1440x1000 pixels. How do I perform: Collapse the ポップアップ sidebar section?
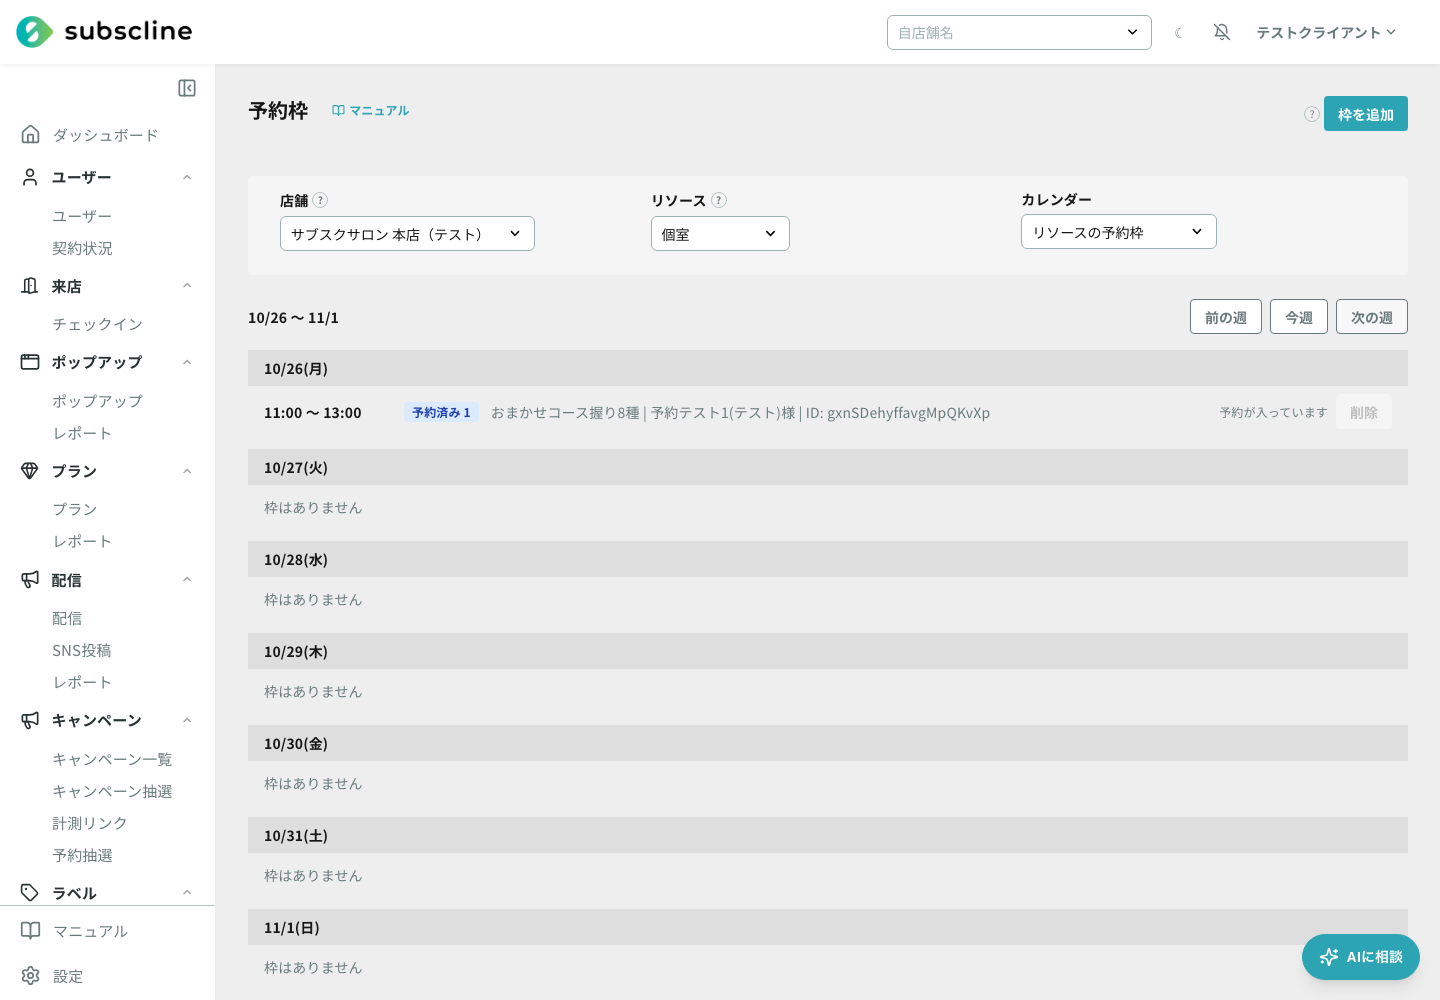(x=187, y=362)
